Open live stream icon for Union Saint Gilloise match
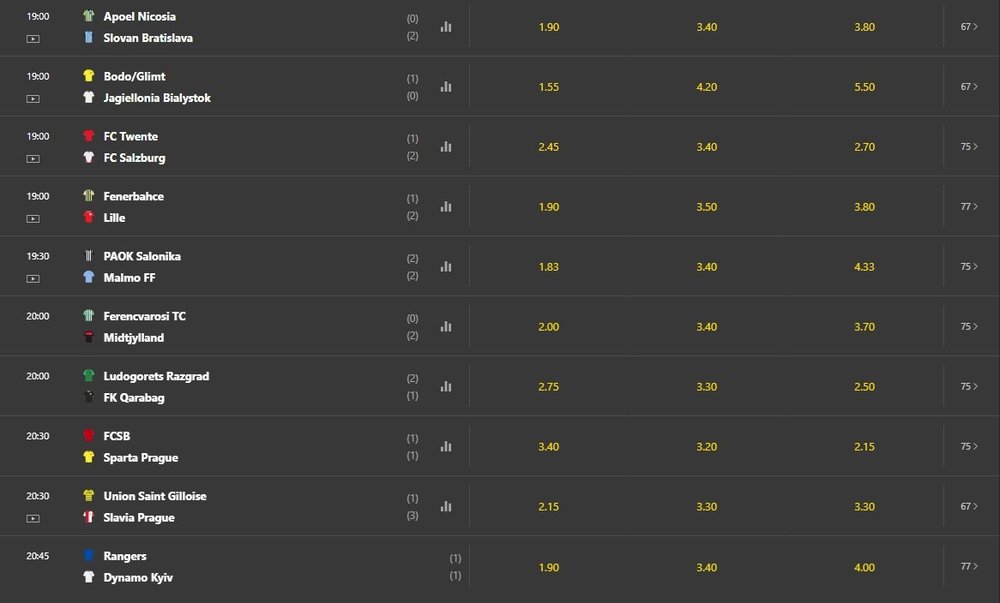The image size is (1000, 603). 33,518
